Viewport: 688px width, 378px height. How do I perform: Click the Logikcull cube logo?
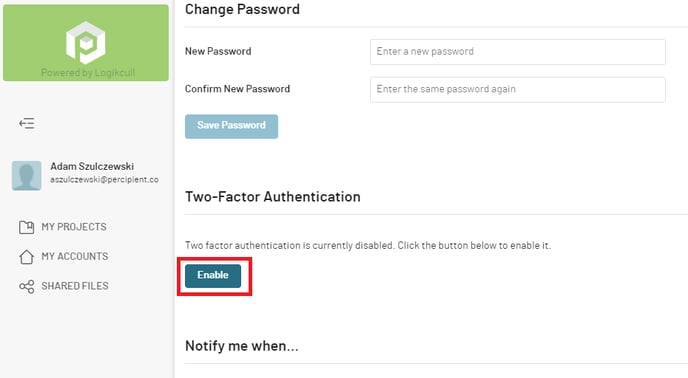point(86,43)
